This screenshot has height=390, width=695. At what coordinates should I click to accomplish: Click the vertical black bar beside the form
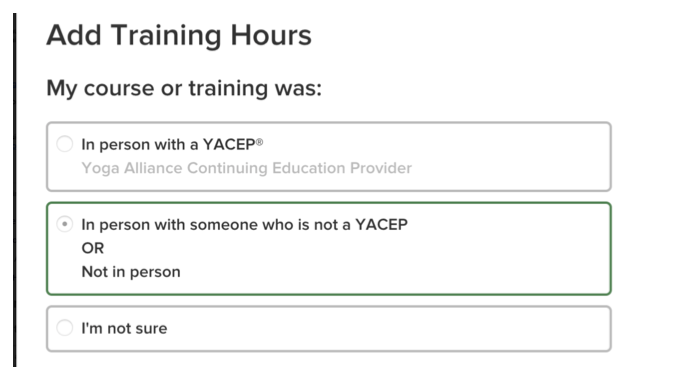[x=15, y=190]
